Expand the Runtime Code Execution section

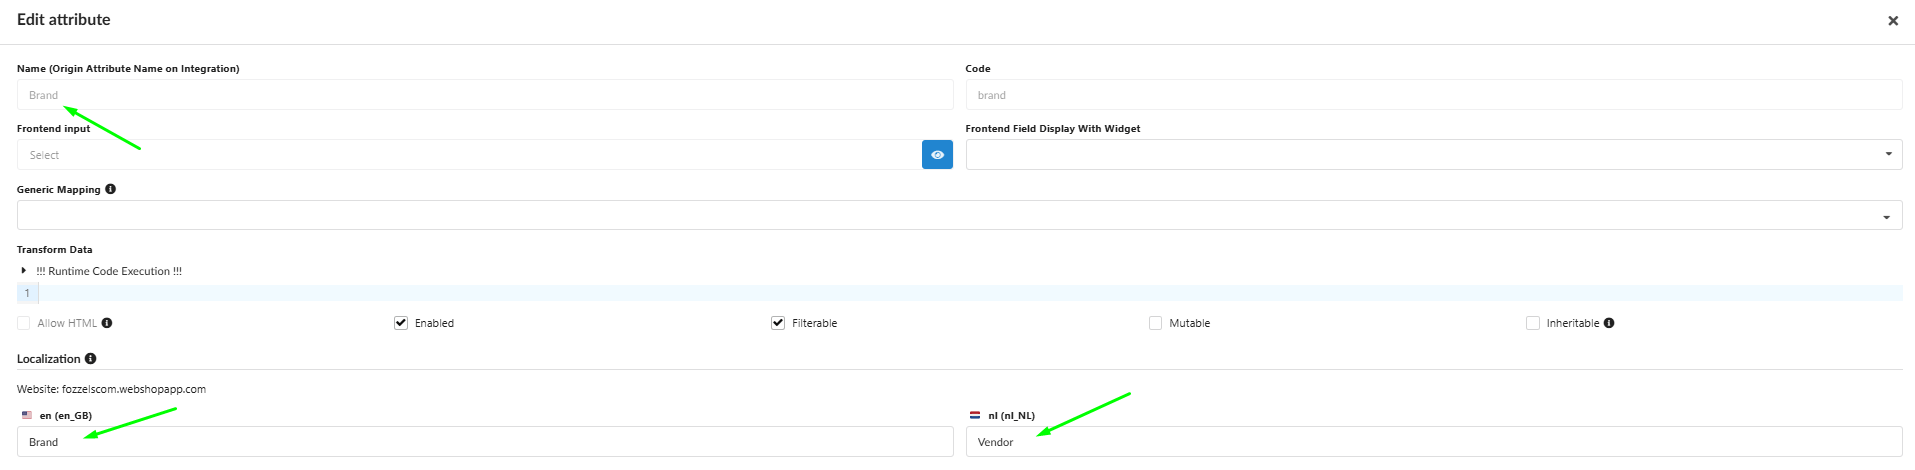click(x=24, y=271)
